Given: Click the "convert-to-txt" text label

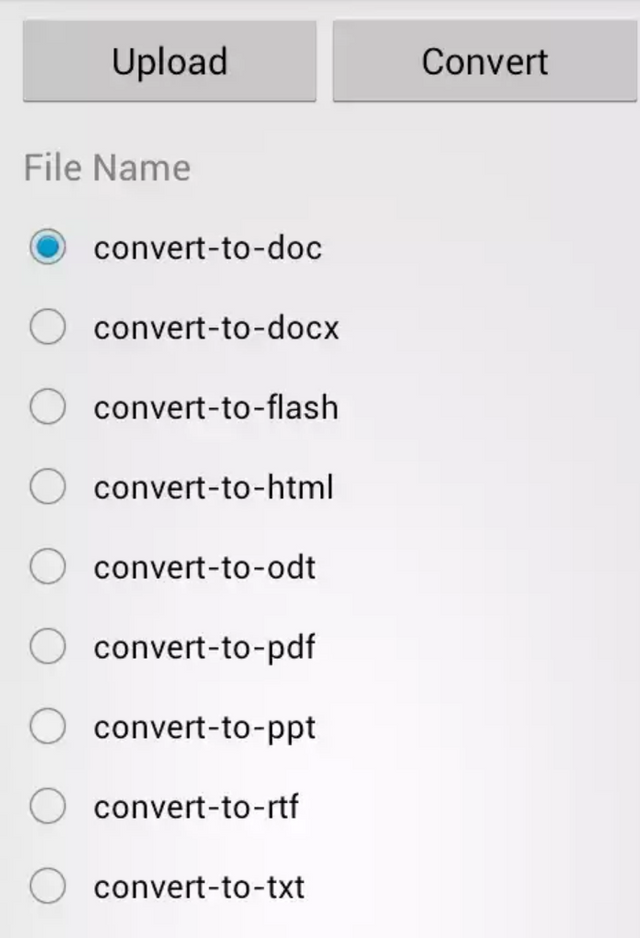Looking at the screenshot, I should pyautogui.click(x=199, y=887).
